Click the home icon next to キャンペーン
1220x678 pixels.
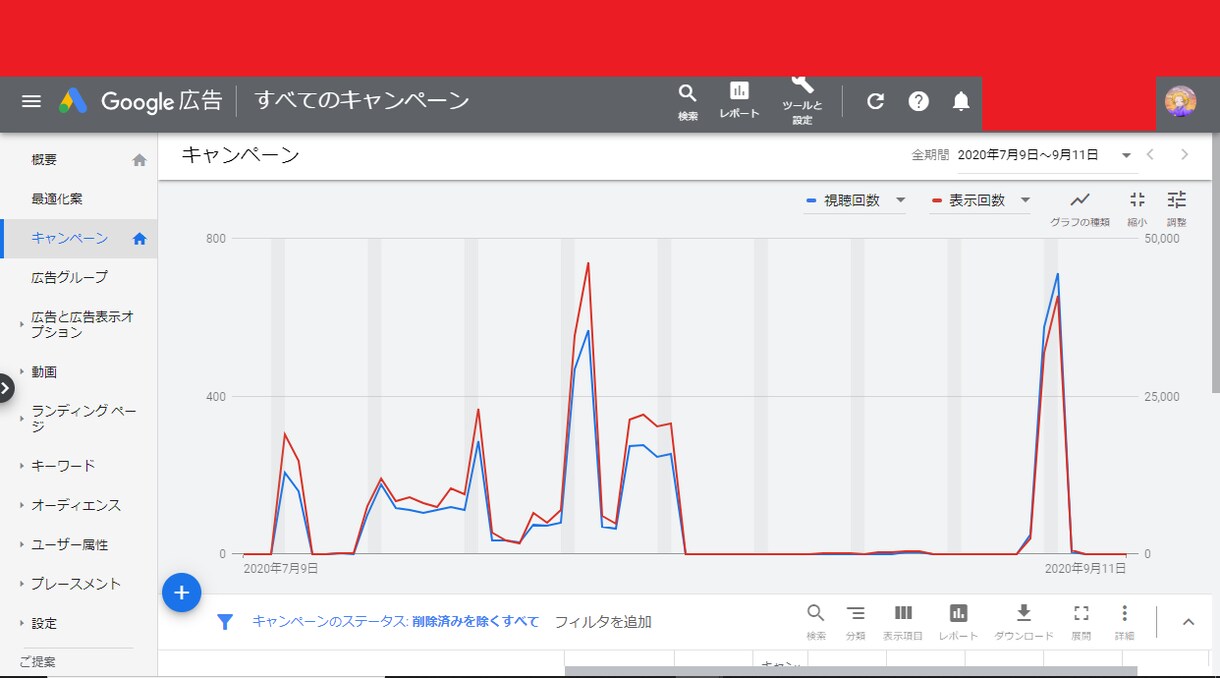tap(139, 238)
